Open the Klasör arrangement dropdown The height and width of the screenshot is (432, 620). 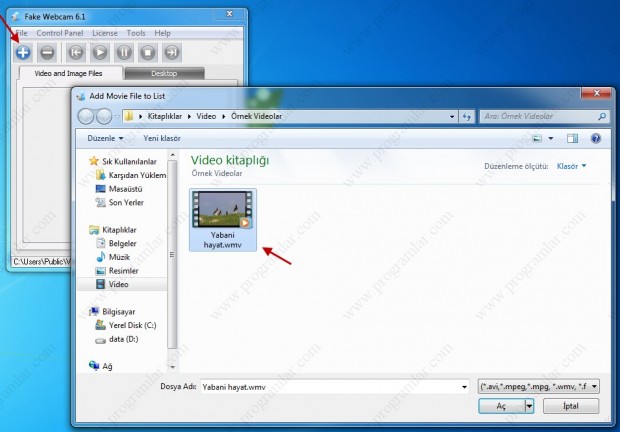(571, 166)
